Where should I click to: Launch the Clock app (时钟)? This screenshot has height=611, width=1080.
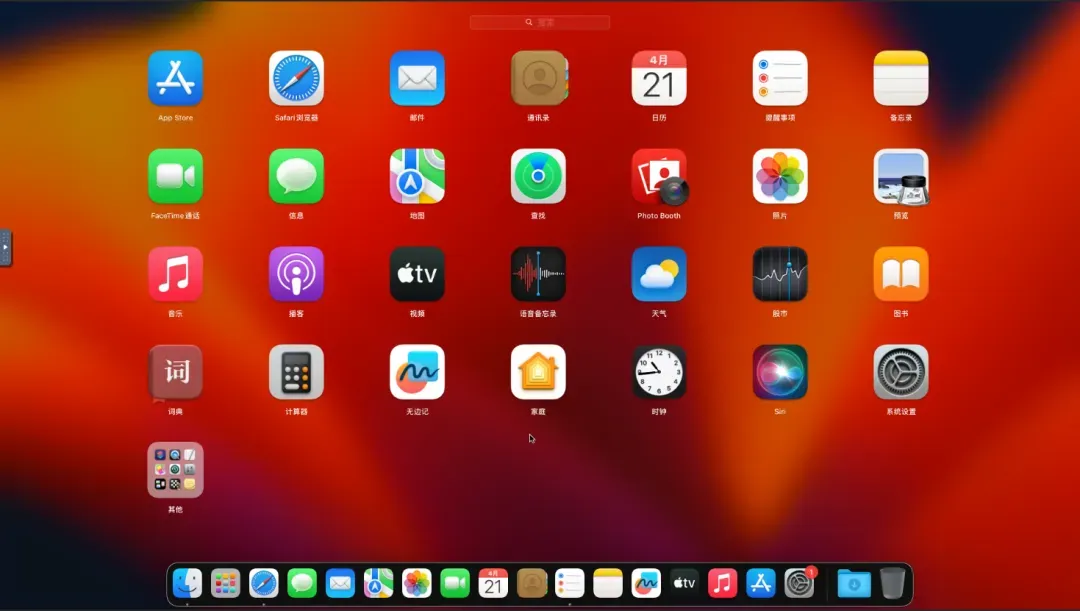coord(659,372)
